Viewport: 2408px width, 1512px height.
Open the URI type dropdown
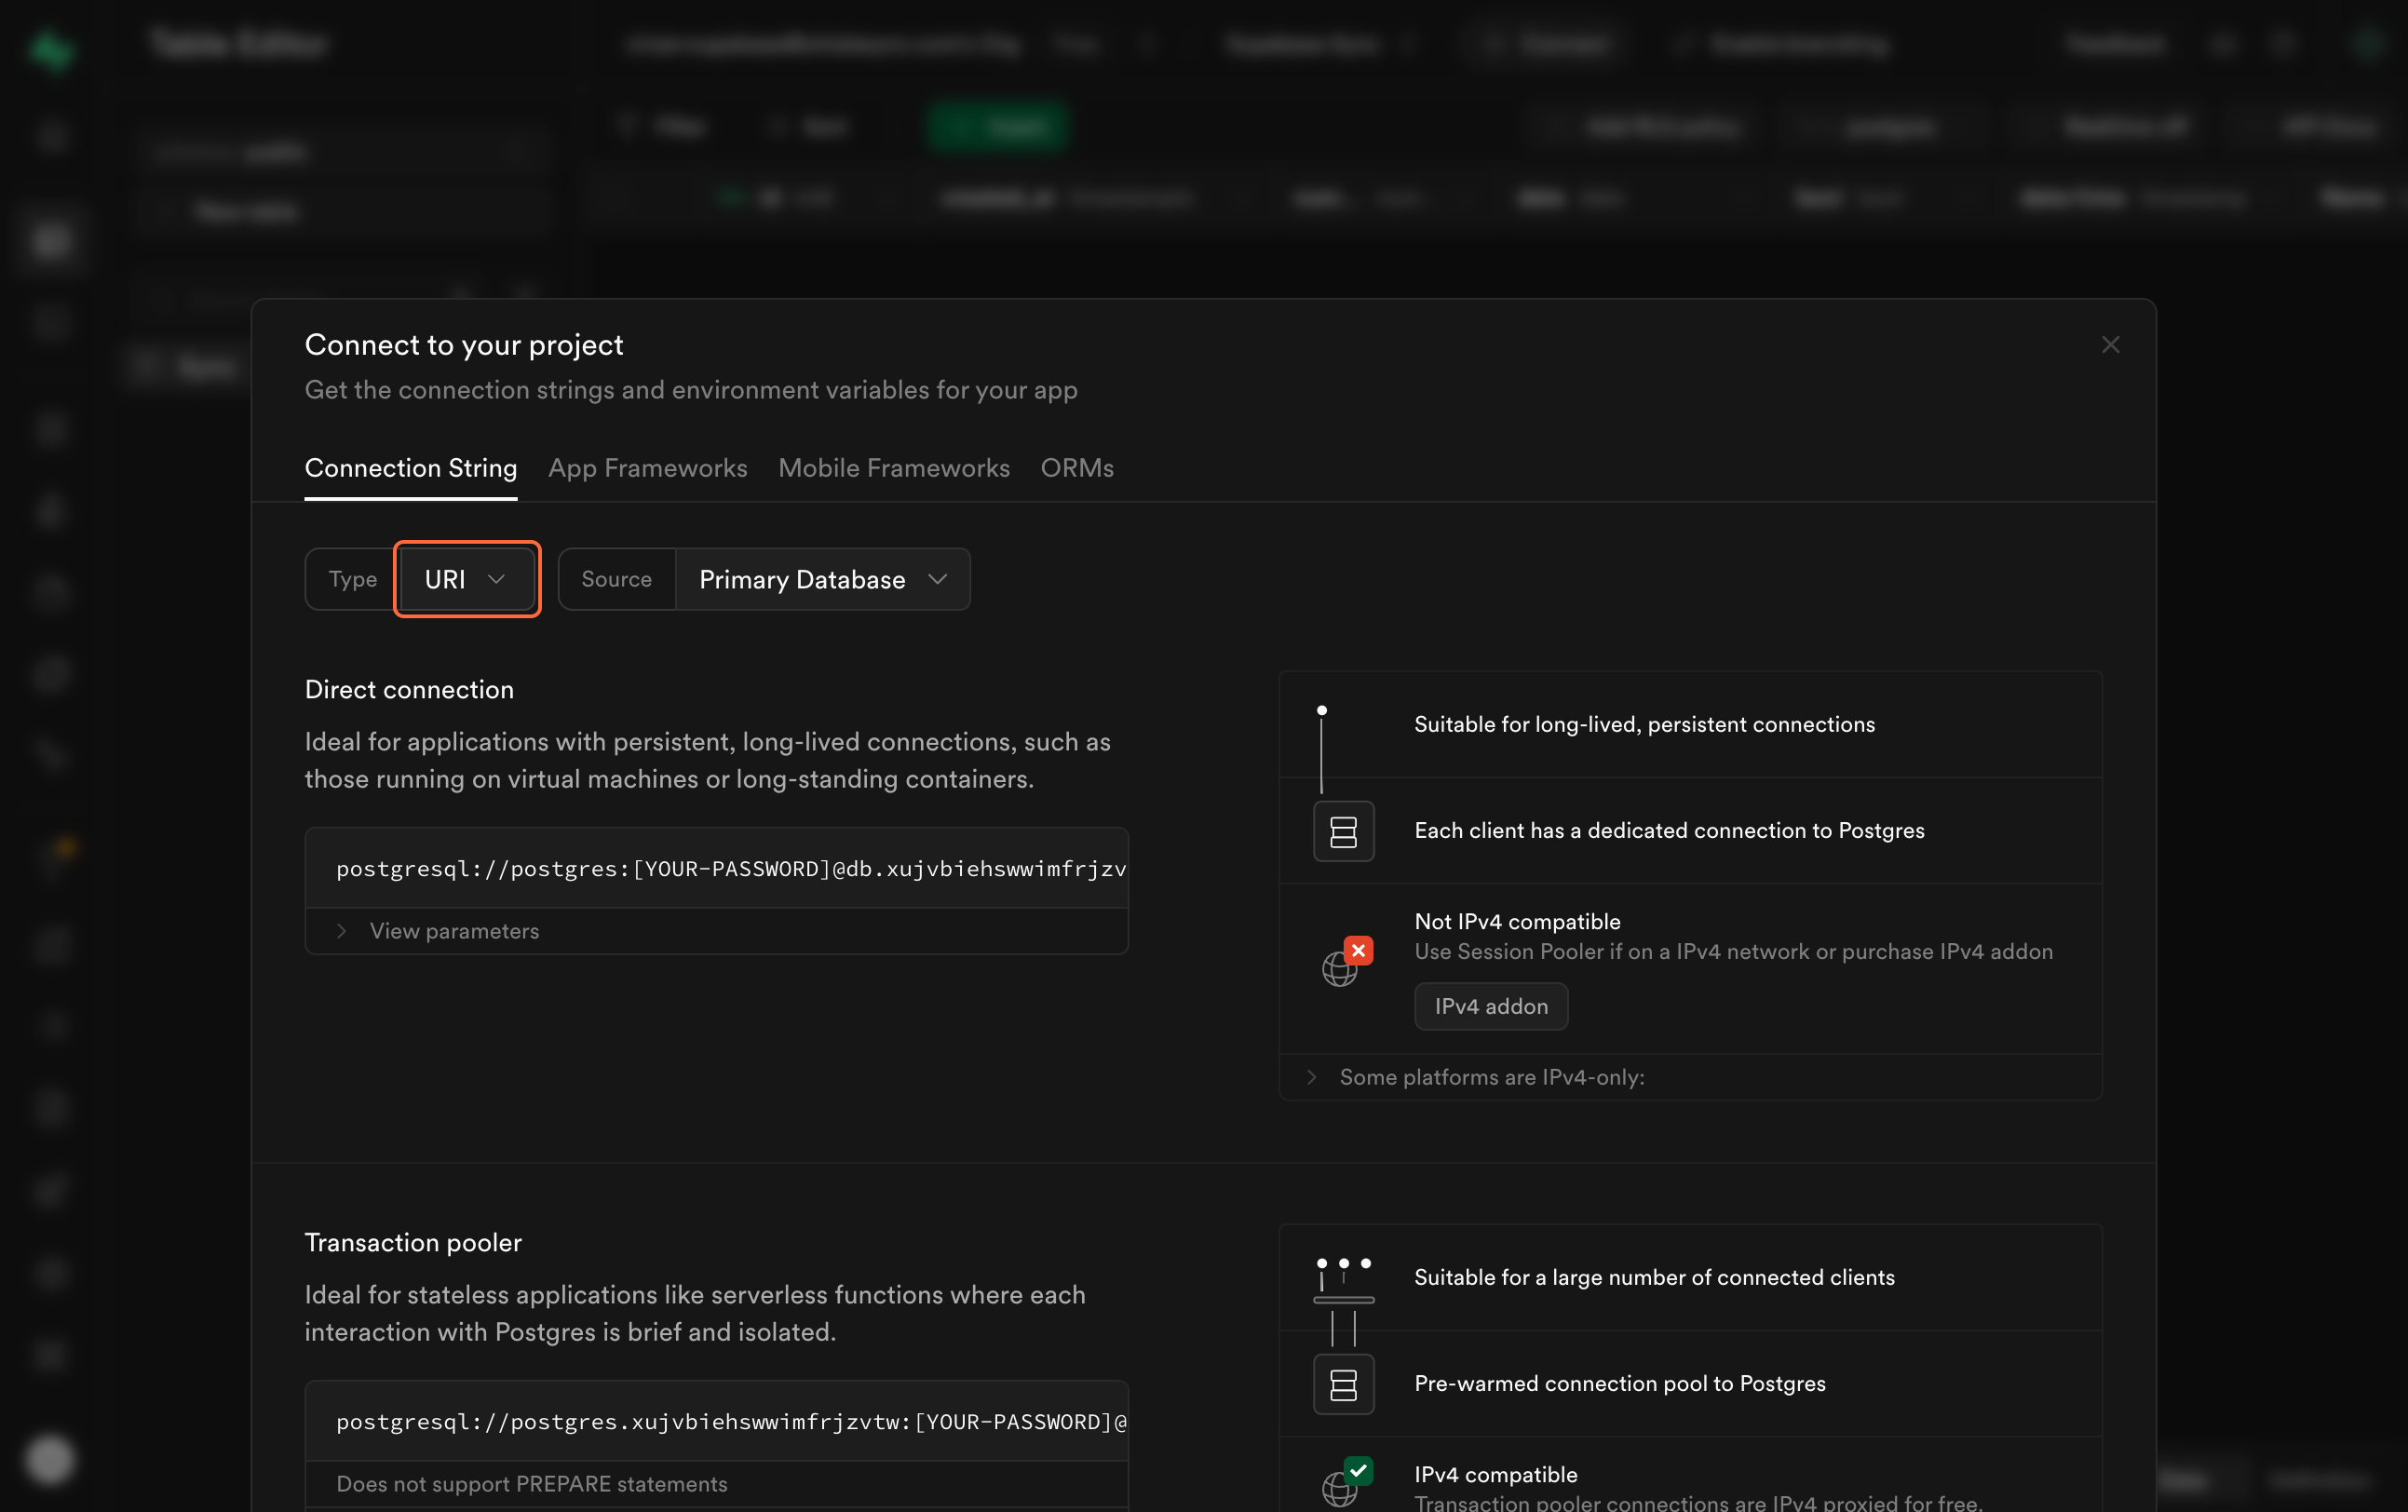click(466, 579)
